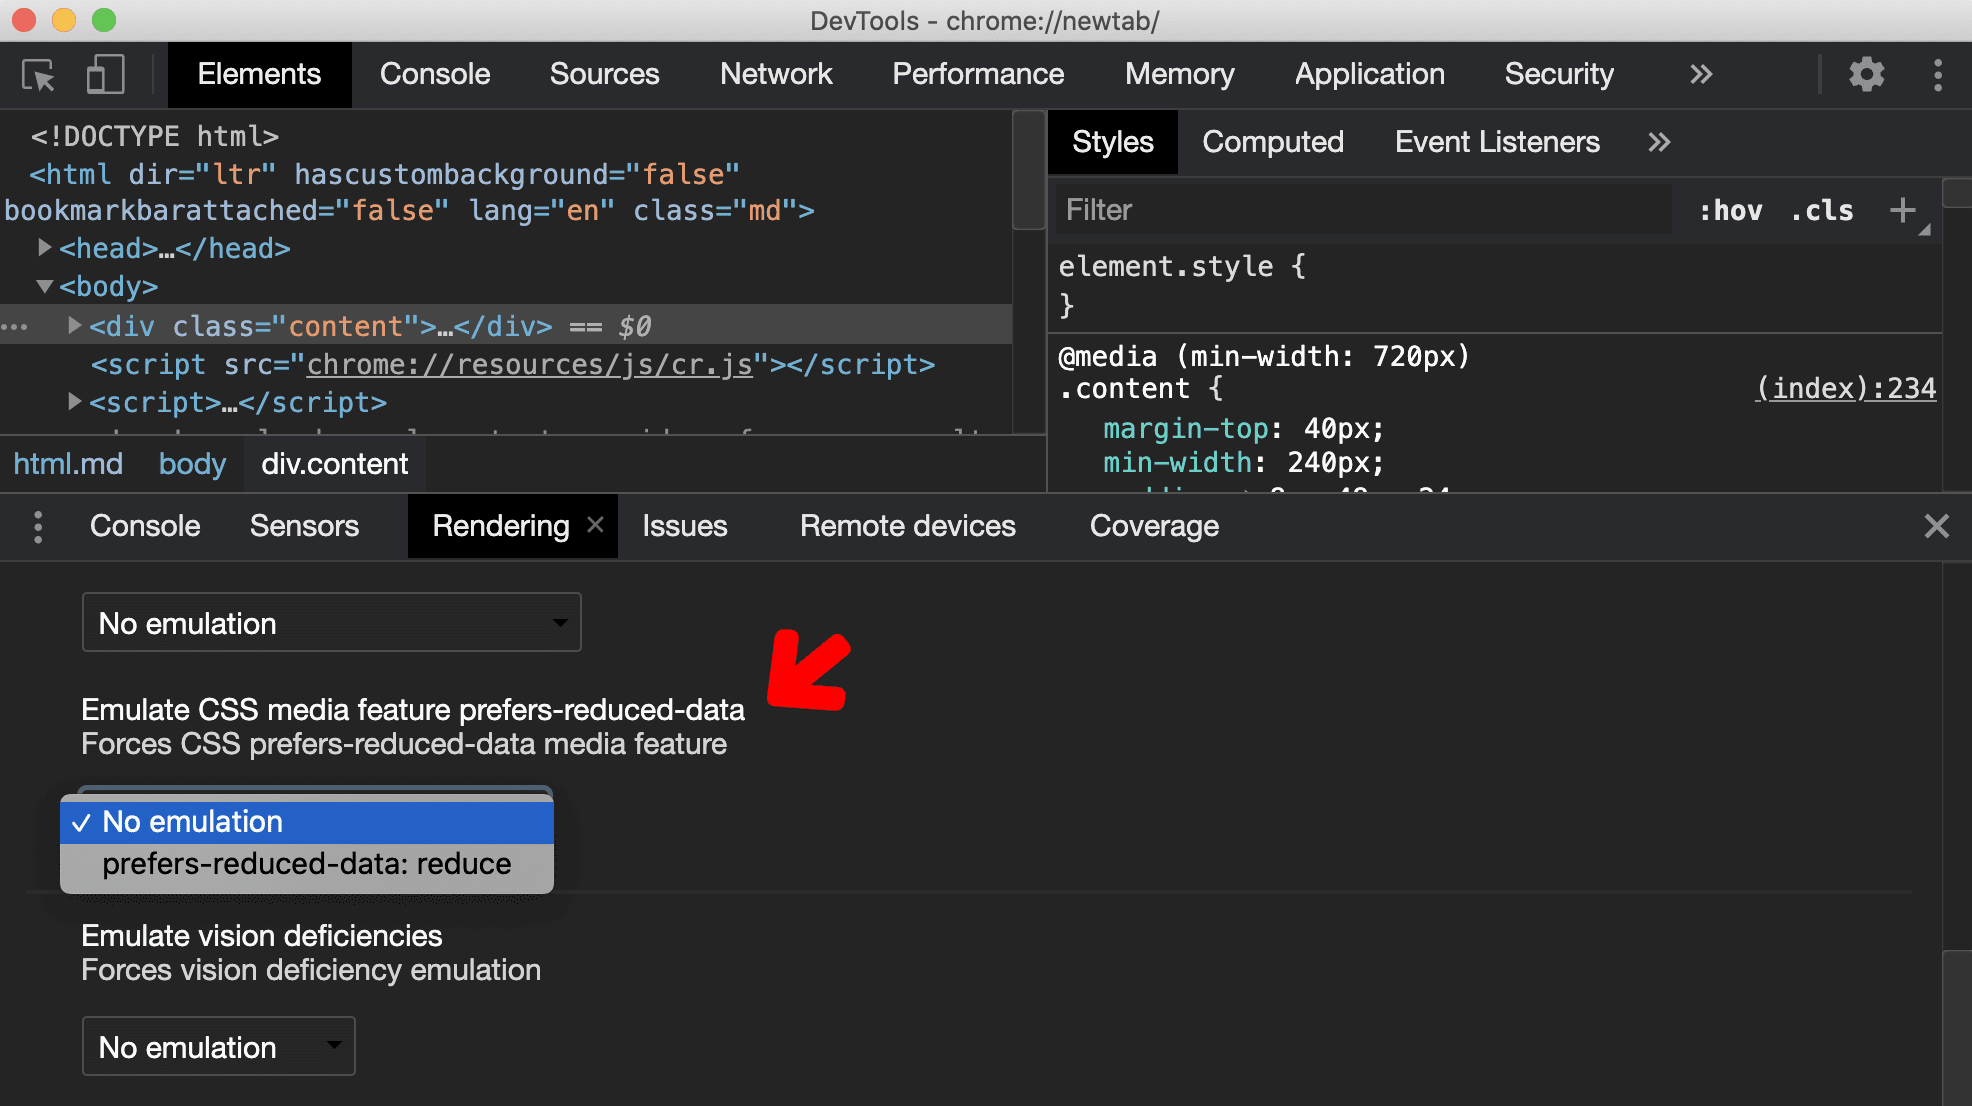
Task: Click the overflow panels chevron icon
Action: coord(1702,73)
